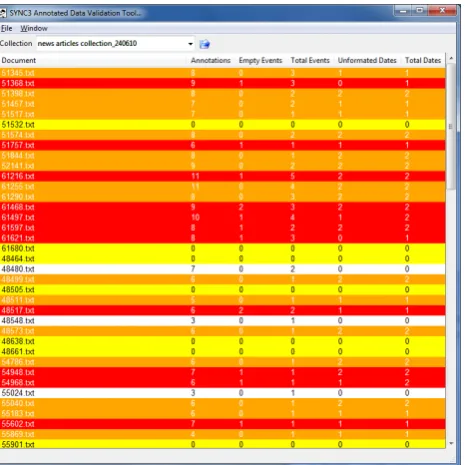Click Unformated Dates value 2 in row 54948.txt
465x465 pixels.
tap(340, 373)
